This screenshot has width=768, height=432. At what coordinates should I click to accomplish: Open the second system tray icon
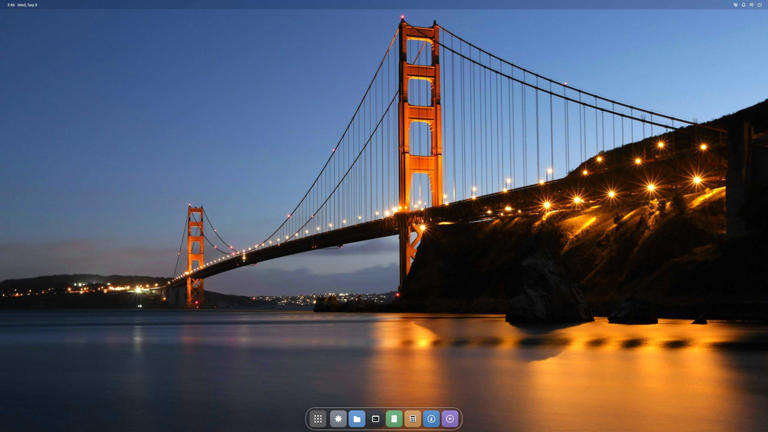(743, 5)
